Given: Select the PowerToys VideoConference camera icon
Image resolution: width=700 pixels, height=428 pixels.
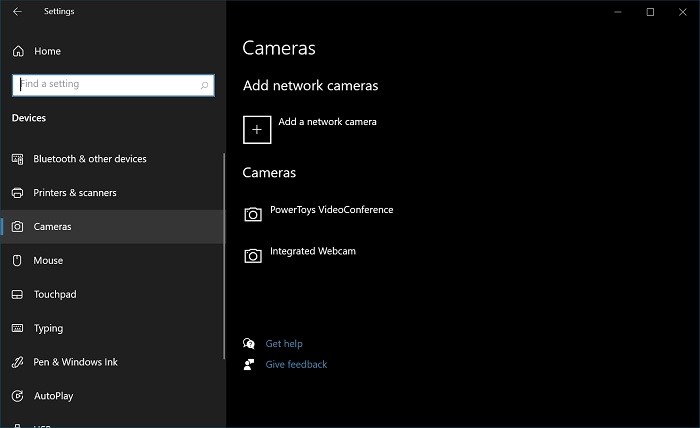Looking at the screenshot, I should click(253, 214).
